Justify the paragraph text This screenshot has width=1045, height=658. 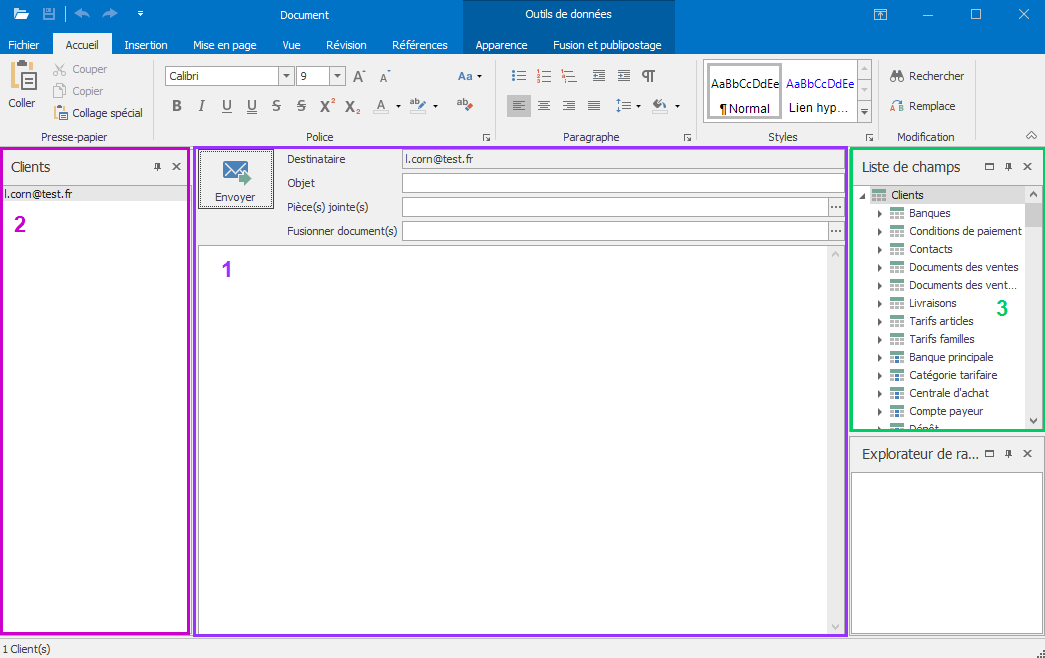(x=594, y=106)
